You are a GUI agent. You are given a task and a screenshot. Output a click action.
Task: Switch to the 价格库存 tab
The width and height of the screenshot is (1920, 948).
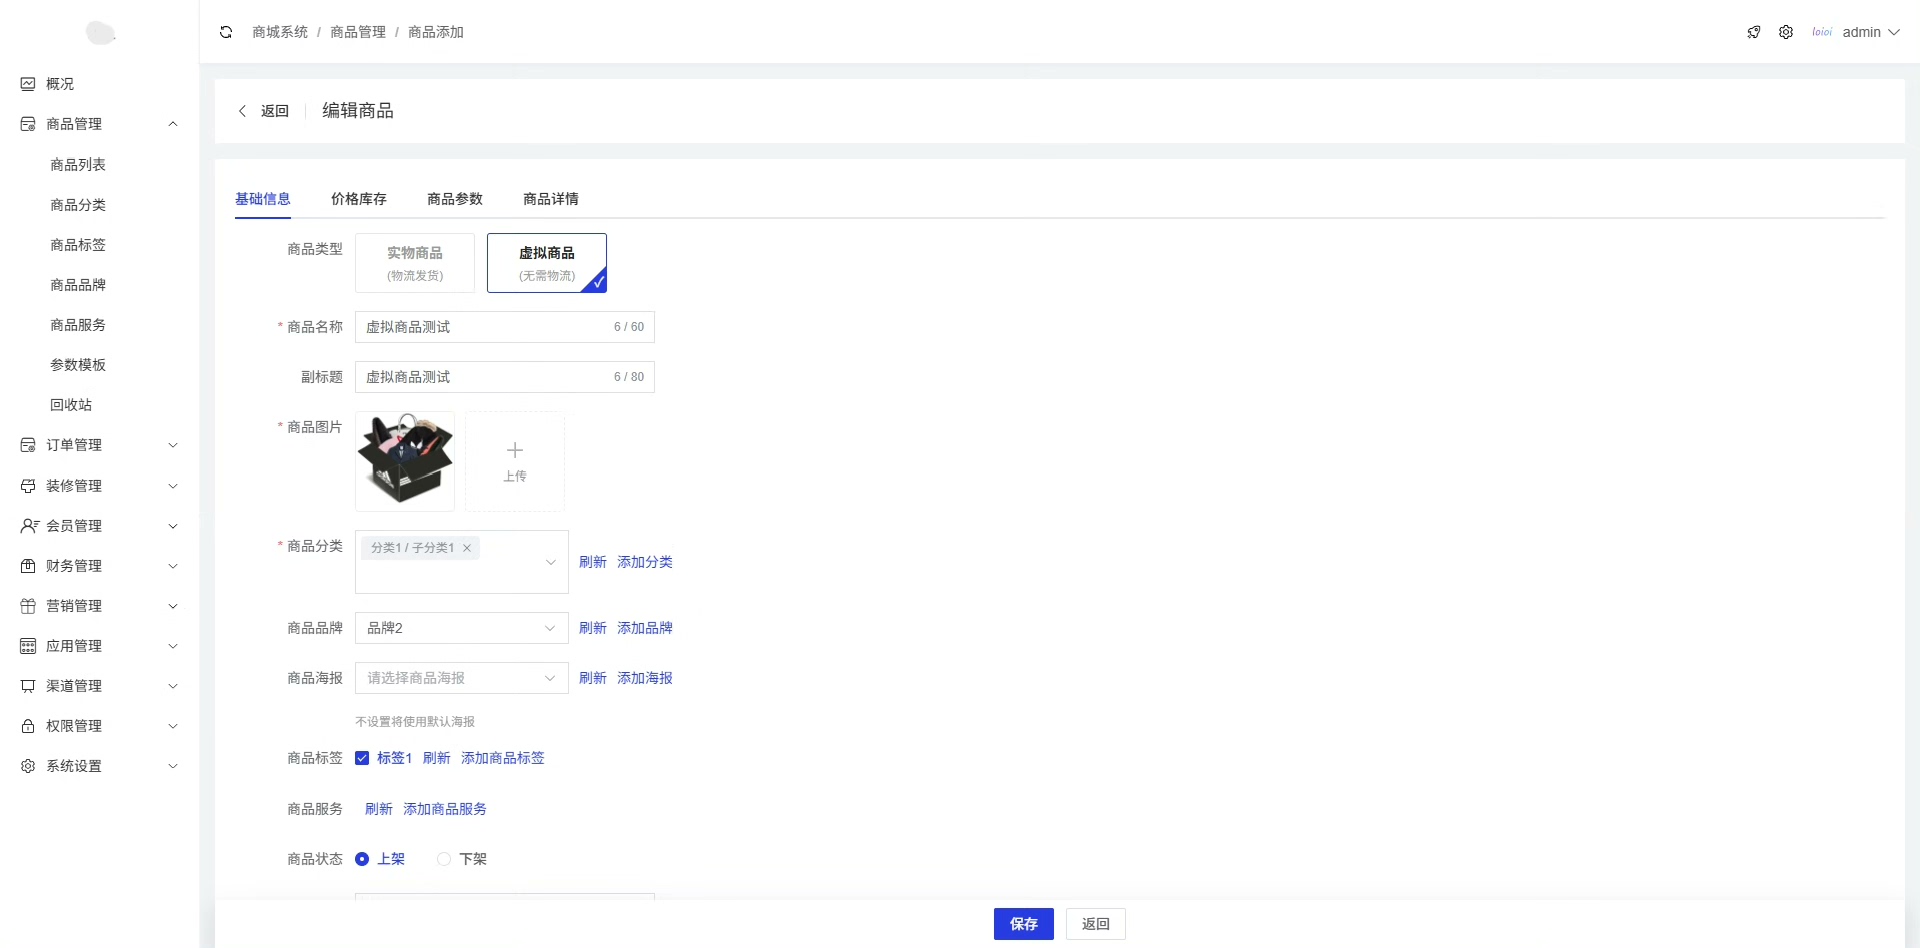359,199
